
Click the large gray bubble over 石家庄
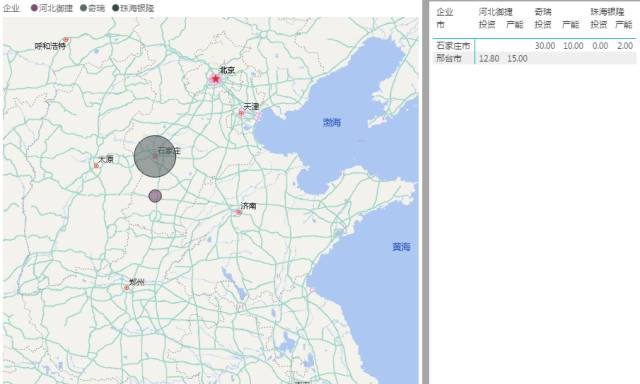click(155, 156)
